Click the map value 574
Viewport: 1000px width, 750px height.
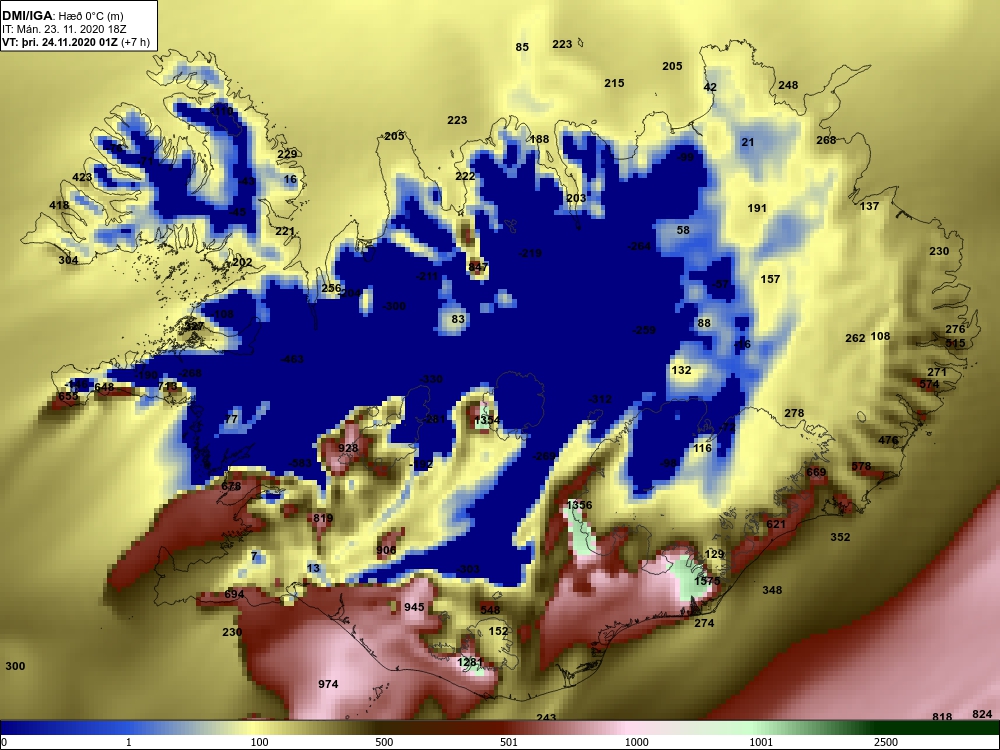(929, 384)
